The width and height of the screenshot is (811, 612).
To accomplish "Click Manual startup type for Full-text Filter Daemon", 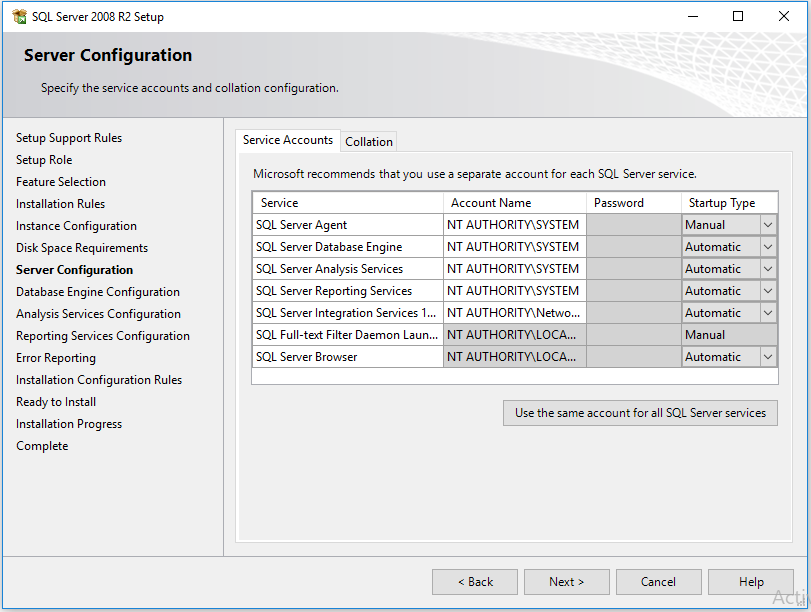I will pos(729,335).
